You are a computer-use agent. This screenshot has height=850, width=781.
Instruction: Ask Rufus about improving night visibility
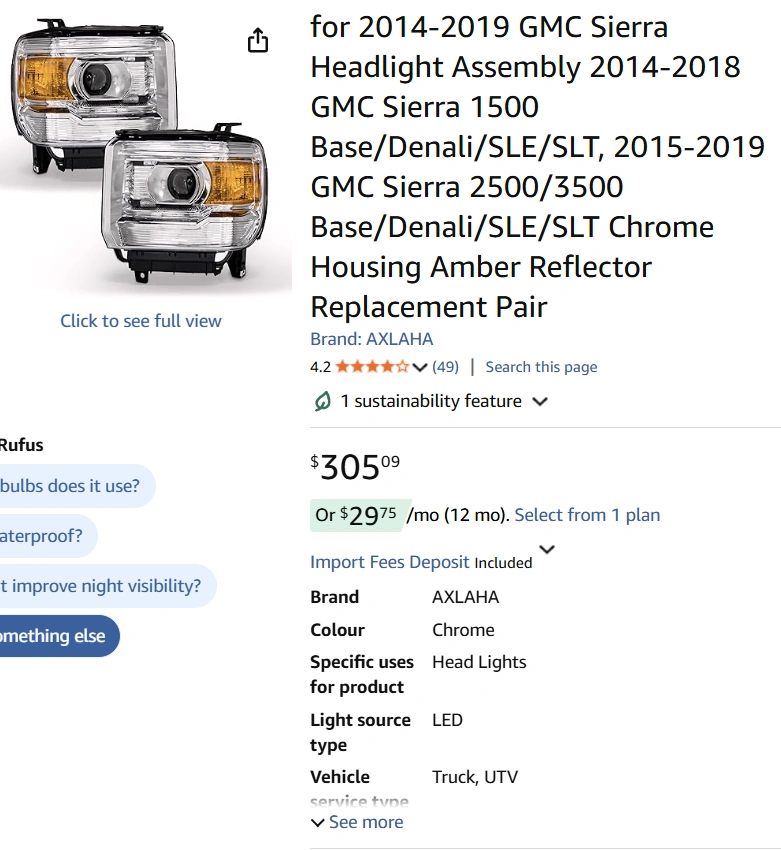[x=105, y=586]
